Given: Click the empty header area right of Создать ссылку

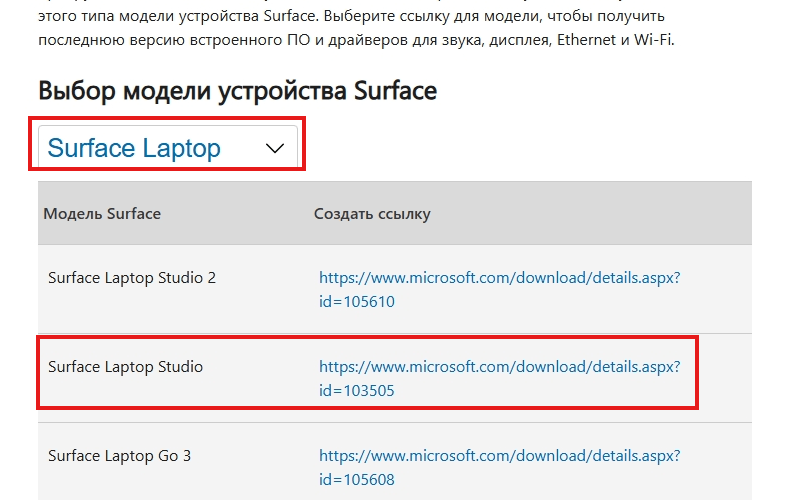Looking at the screenshot, I should pos(600,213).
